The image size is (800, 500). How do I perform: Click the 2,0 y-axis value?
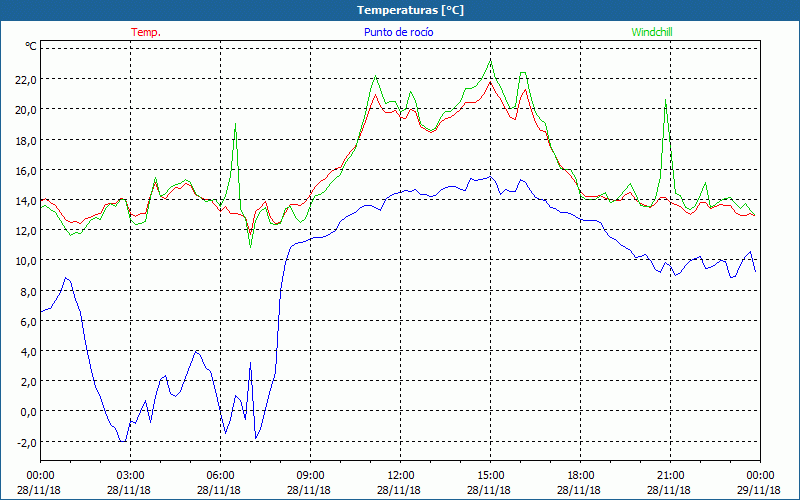pyautogui.click(x=29, y=381)
